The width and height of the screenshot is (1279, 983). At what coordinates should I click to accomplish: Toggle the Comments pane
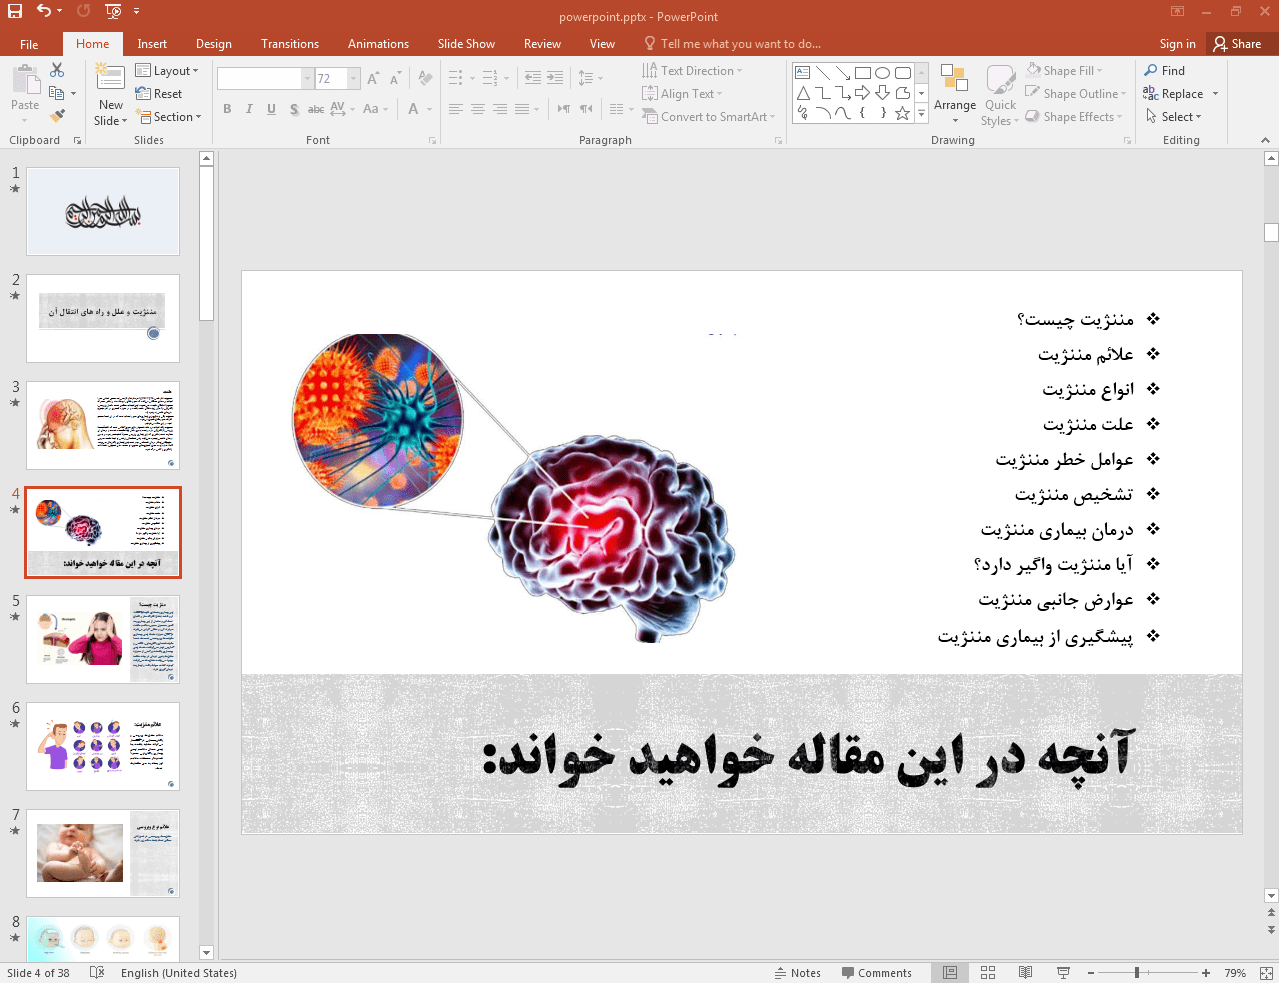876,973
